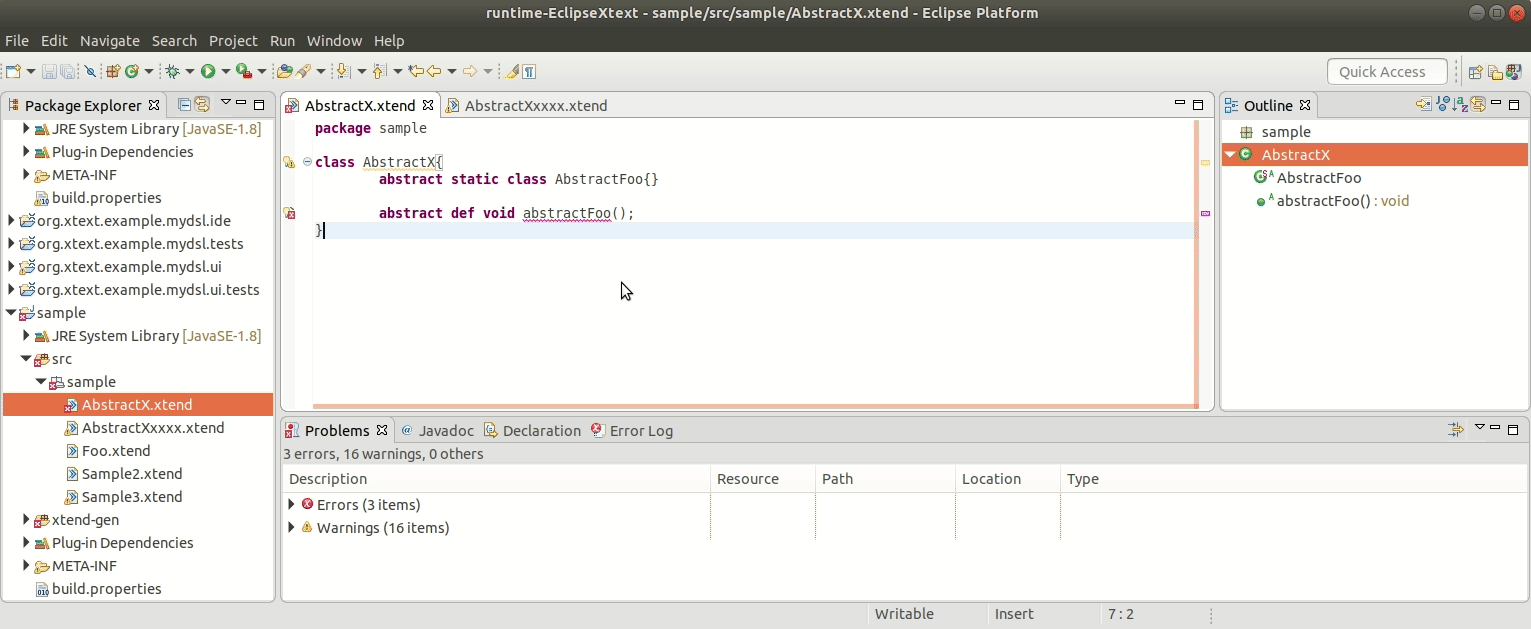Screen dimensions: 1531x629
Task: Expand the Errors (3 items) group
Action: point(292,505)
